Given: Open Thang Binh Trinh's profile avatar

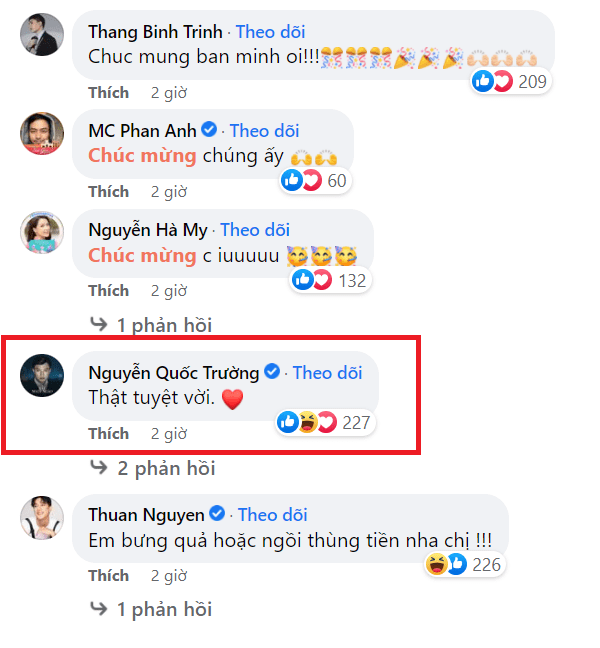Looking at the screenshot, I should (x=42, y=34).
